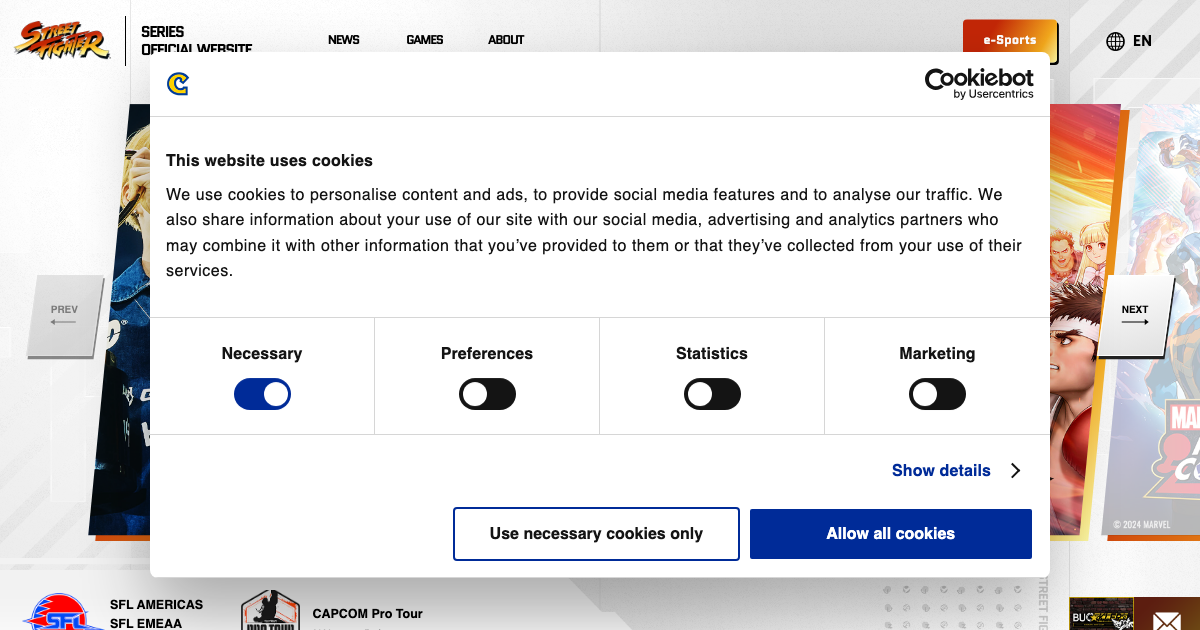Click the envelope mail icon

(1166, 620)
